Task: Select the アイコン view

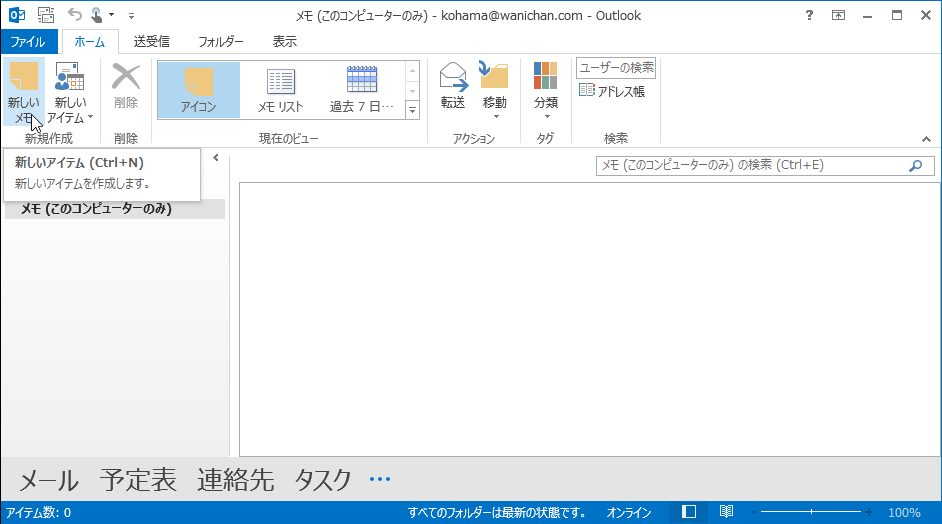Action: coord(199,90)
